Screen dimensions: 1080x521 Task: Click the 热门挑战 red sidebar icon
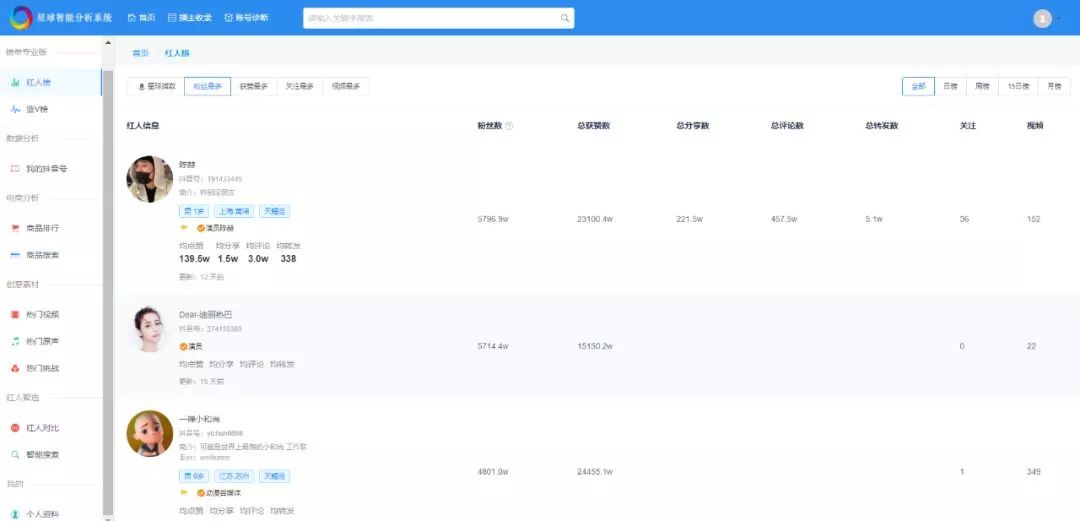(x=15, y=369)
